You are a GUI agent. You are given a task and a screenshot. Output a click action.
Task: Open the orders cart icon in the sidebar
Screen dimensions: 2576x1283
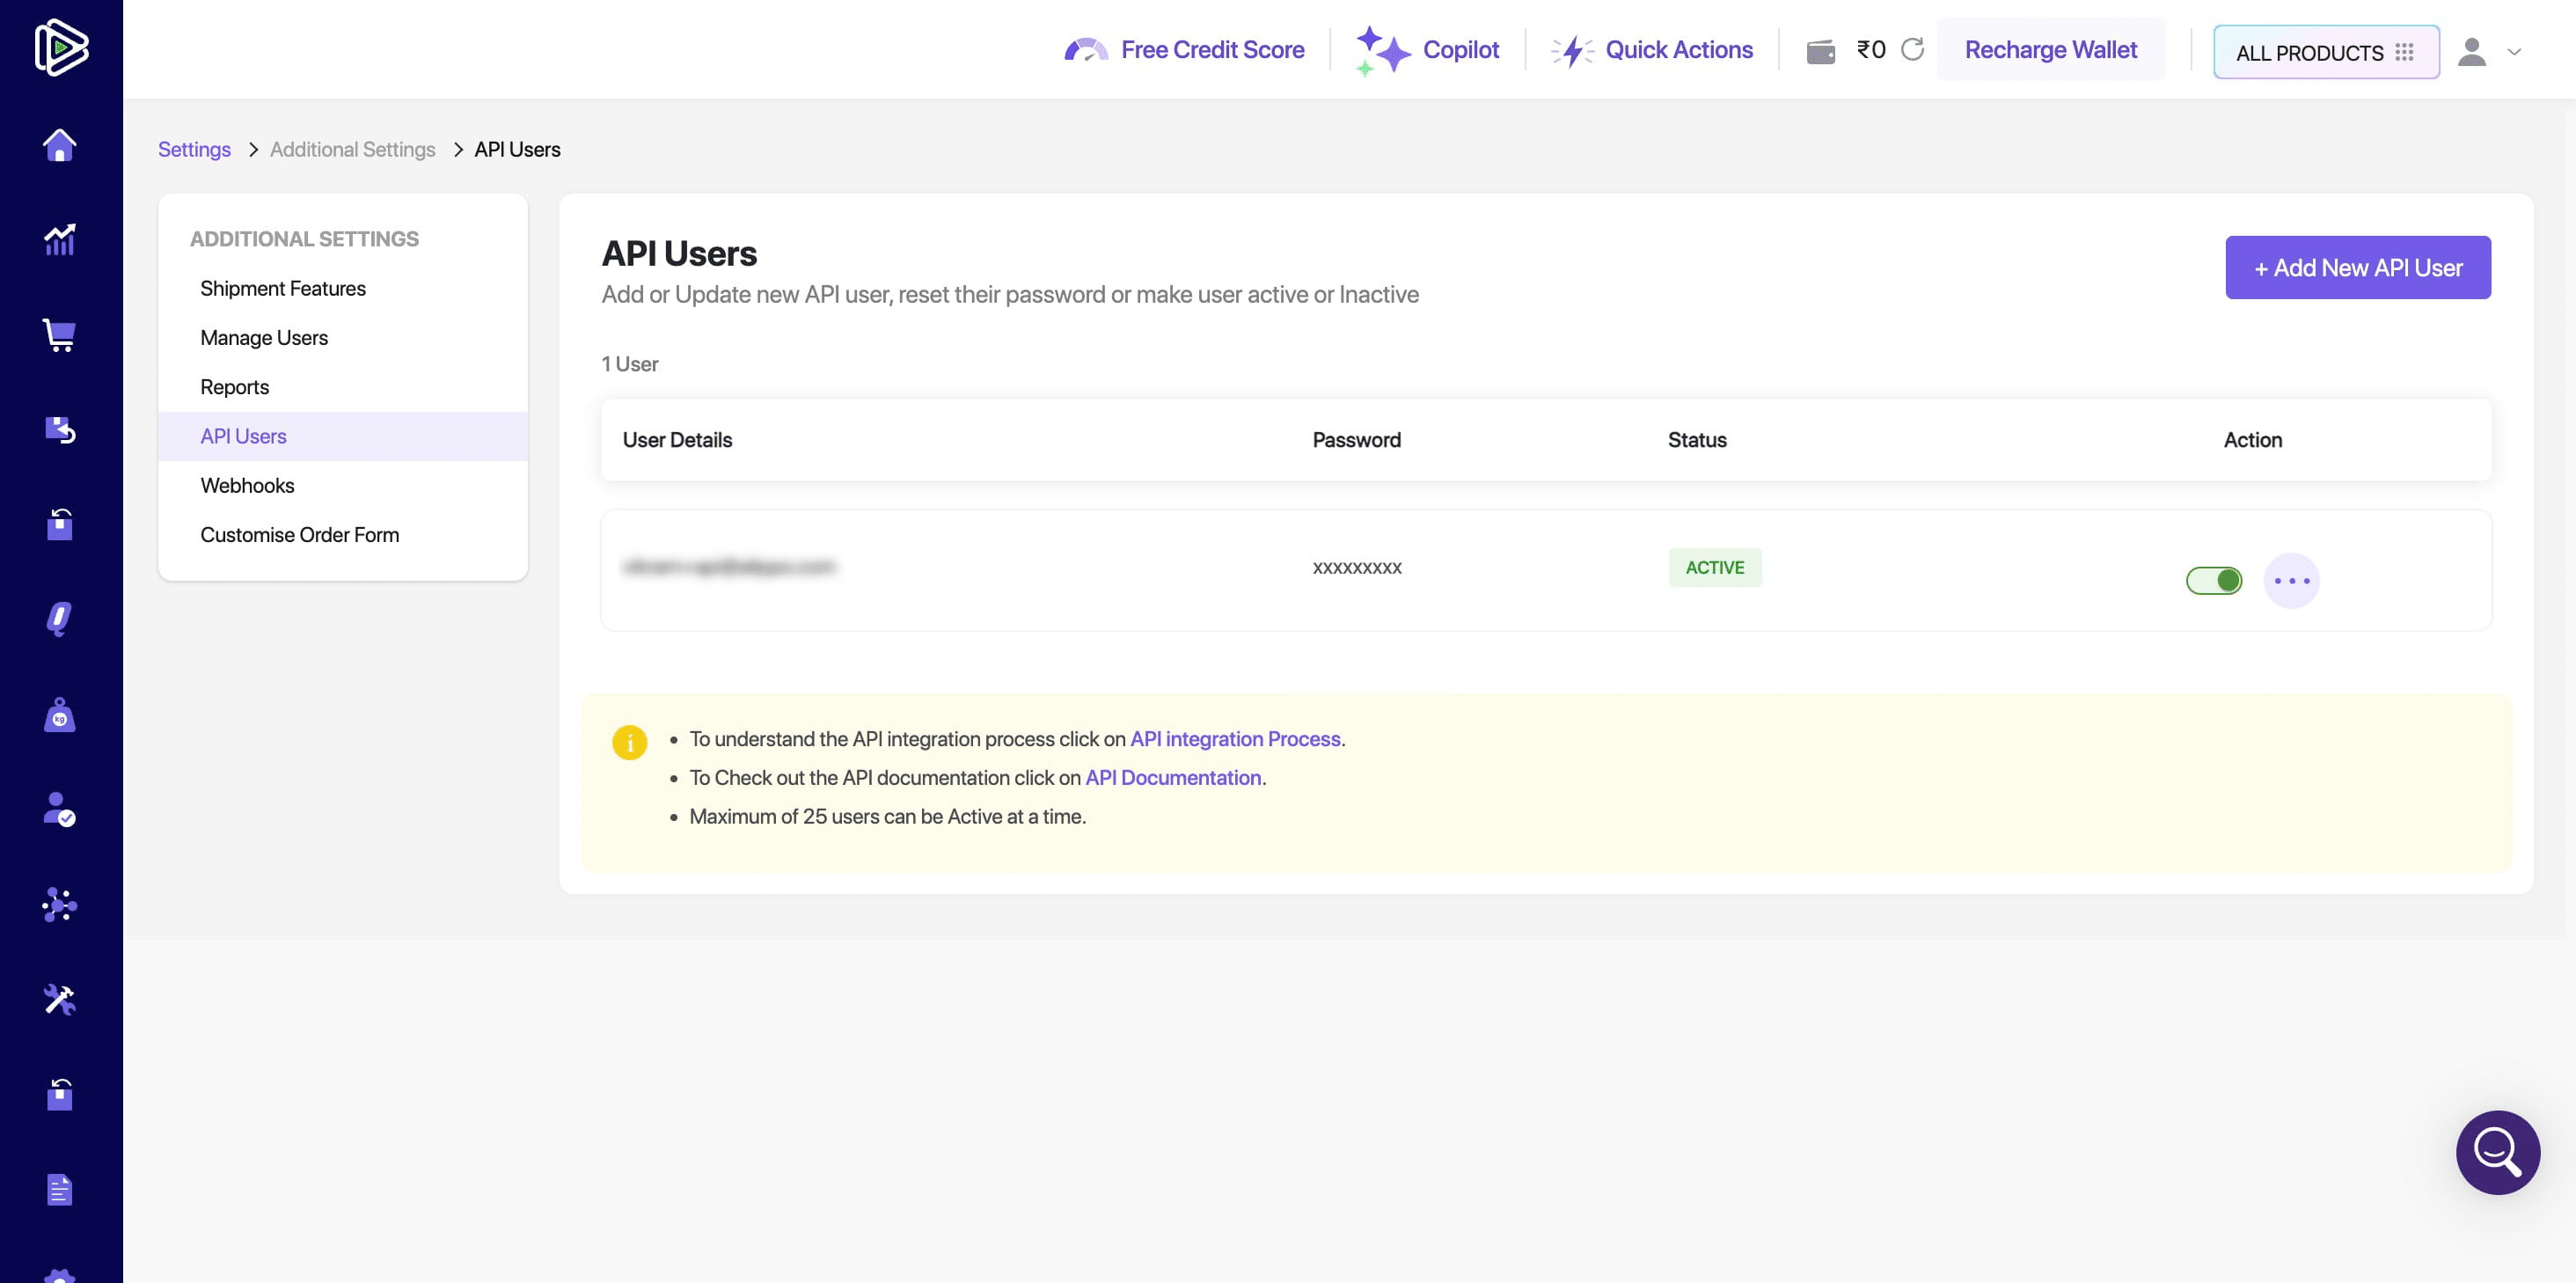(60, 336)
